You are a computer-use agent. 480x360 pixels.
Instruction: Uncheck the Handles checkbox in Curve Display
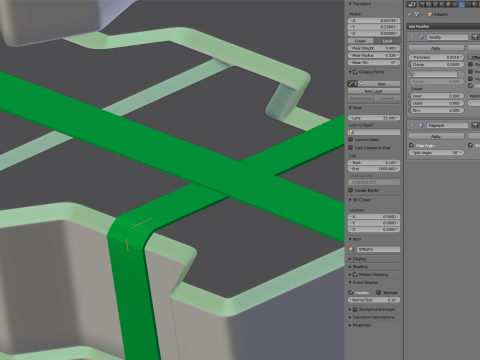click(351, 292)
